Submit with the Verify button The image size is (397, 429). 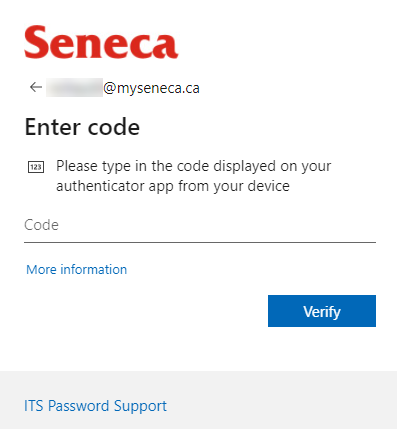click(x=322, y=311)
